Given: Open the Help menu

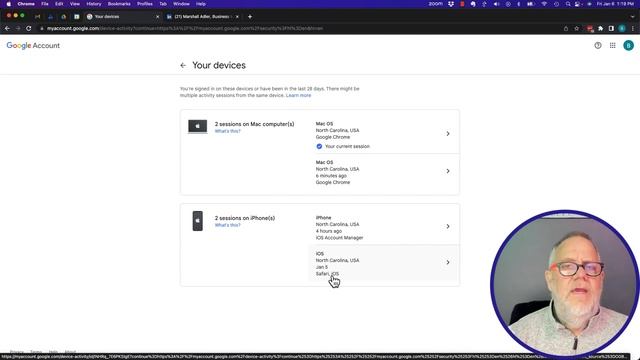Looking at the screenshot, I should [200, 4].
